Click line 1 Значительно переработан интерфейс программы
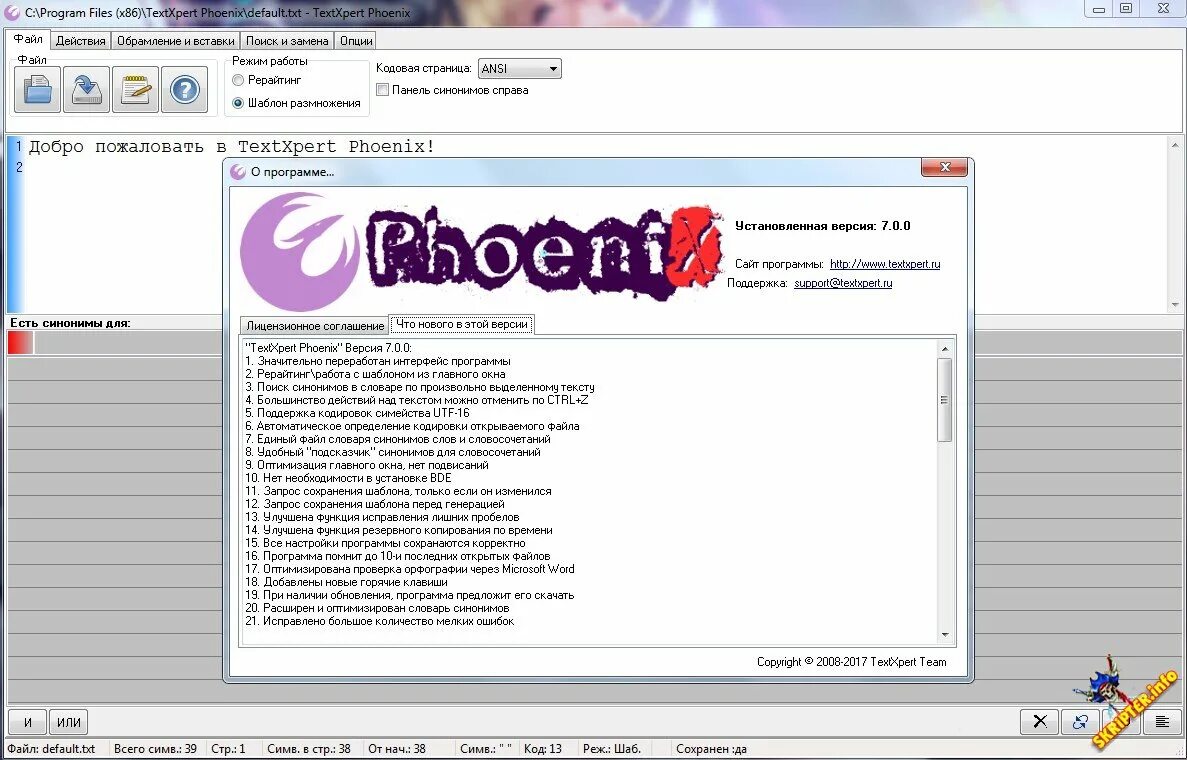This screenshot has height=760, width=1187. 378,361
